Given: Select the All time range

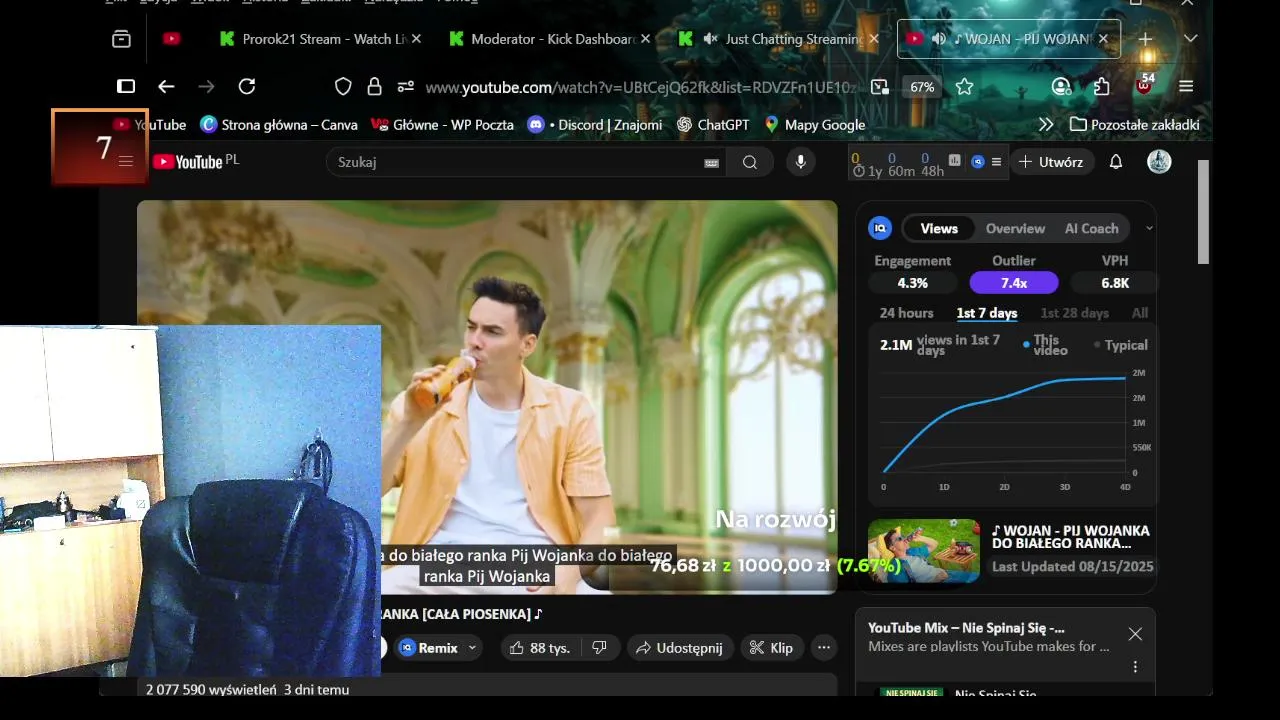Looking at the screenshot, I should tap(1140, 313).
